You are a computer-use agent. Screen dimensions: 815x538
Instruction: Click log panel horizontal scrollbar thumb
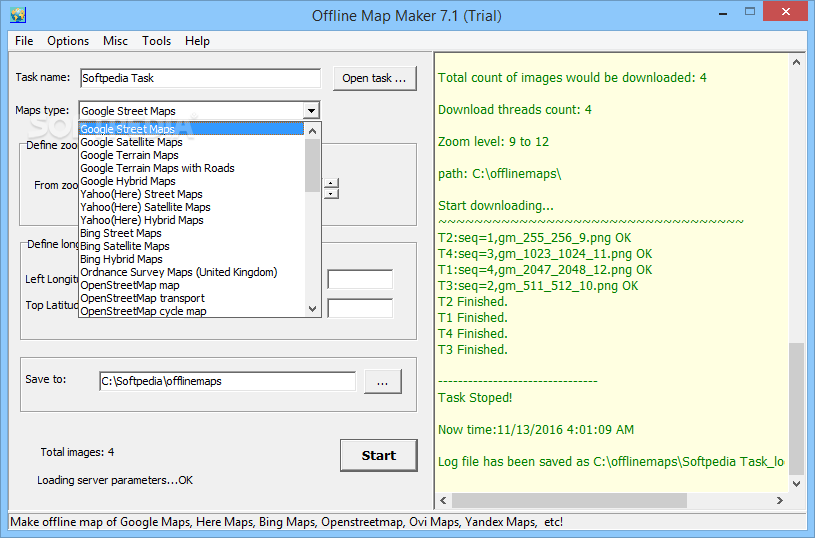pyautogui.click(x=569, y=501)
